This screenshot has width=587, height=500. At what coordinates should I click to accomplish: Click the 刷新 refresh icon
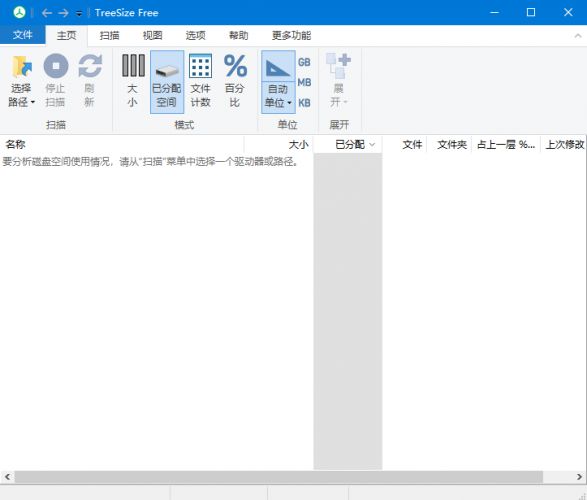(90, 66)
